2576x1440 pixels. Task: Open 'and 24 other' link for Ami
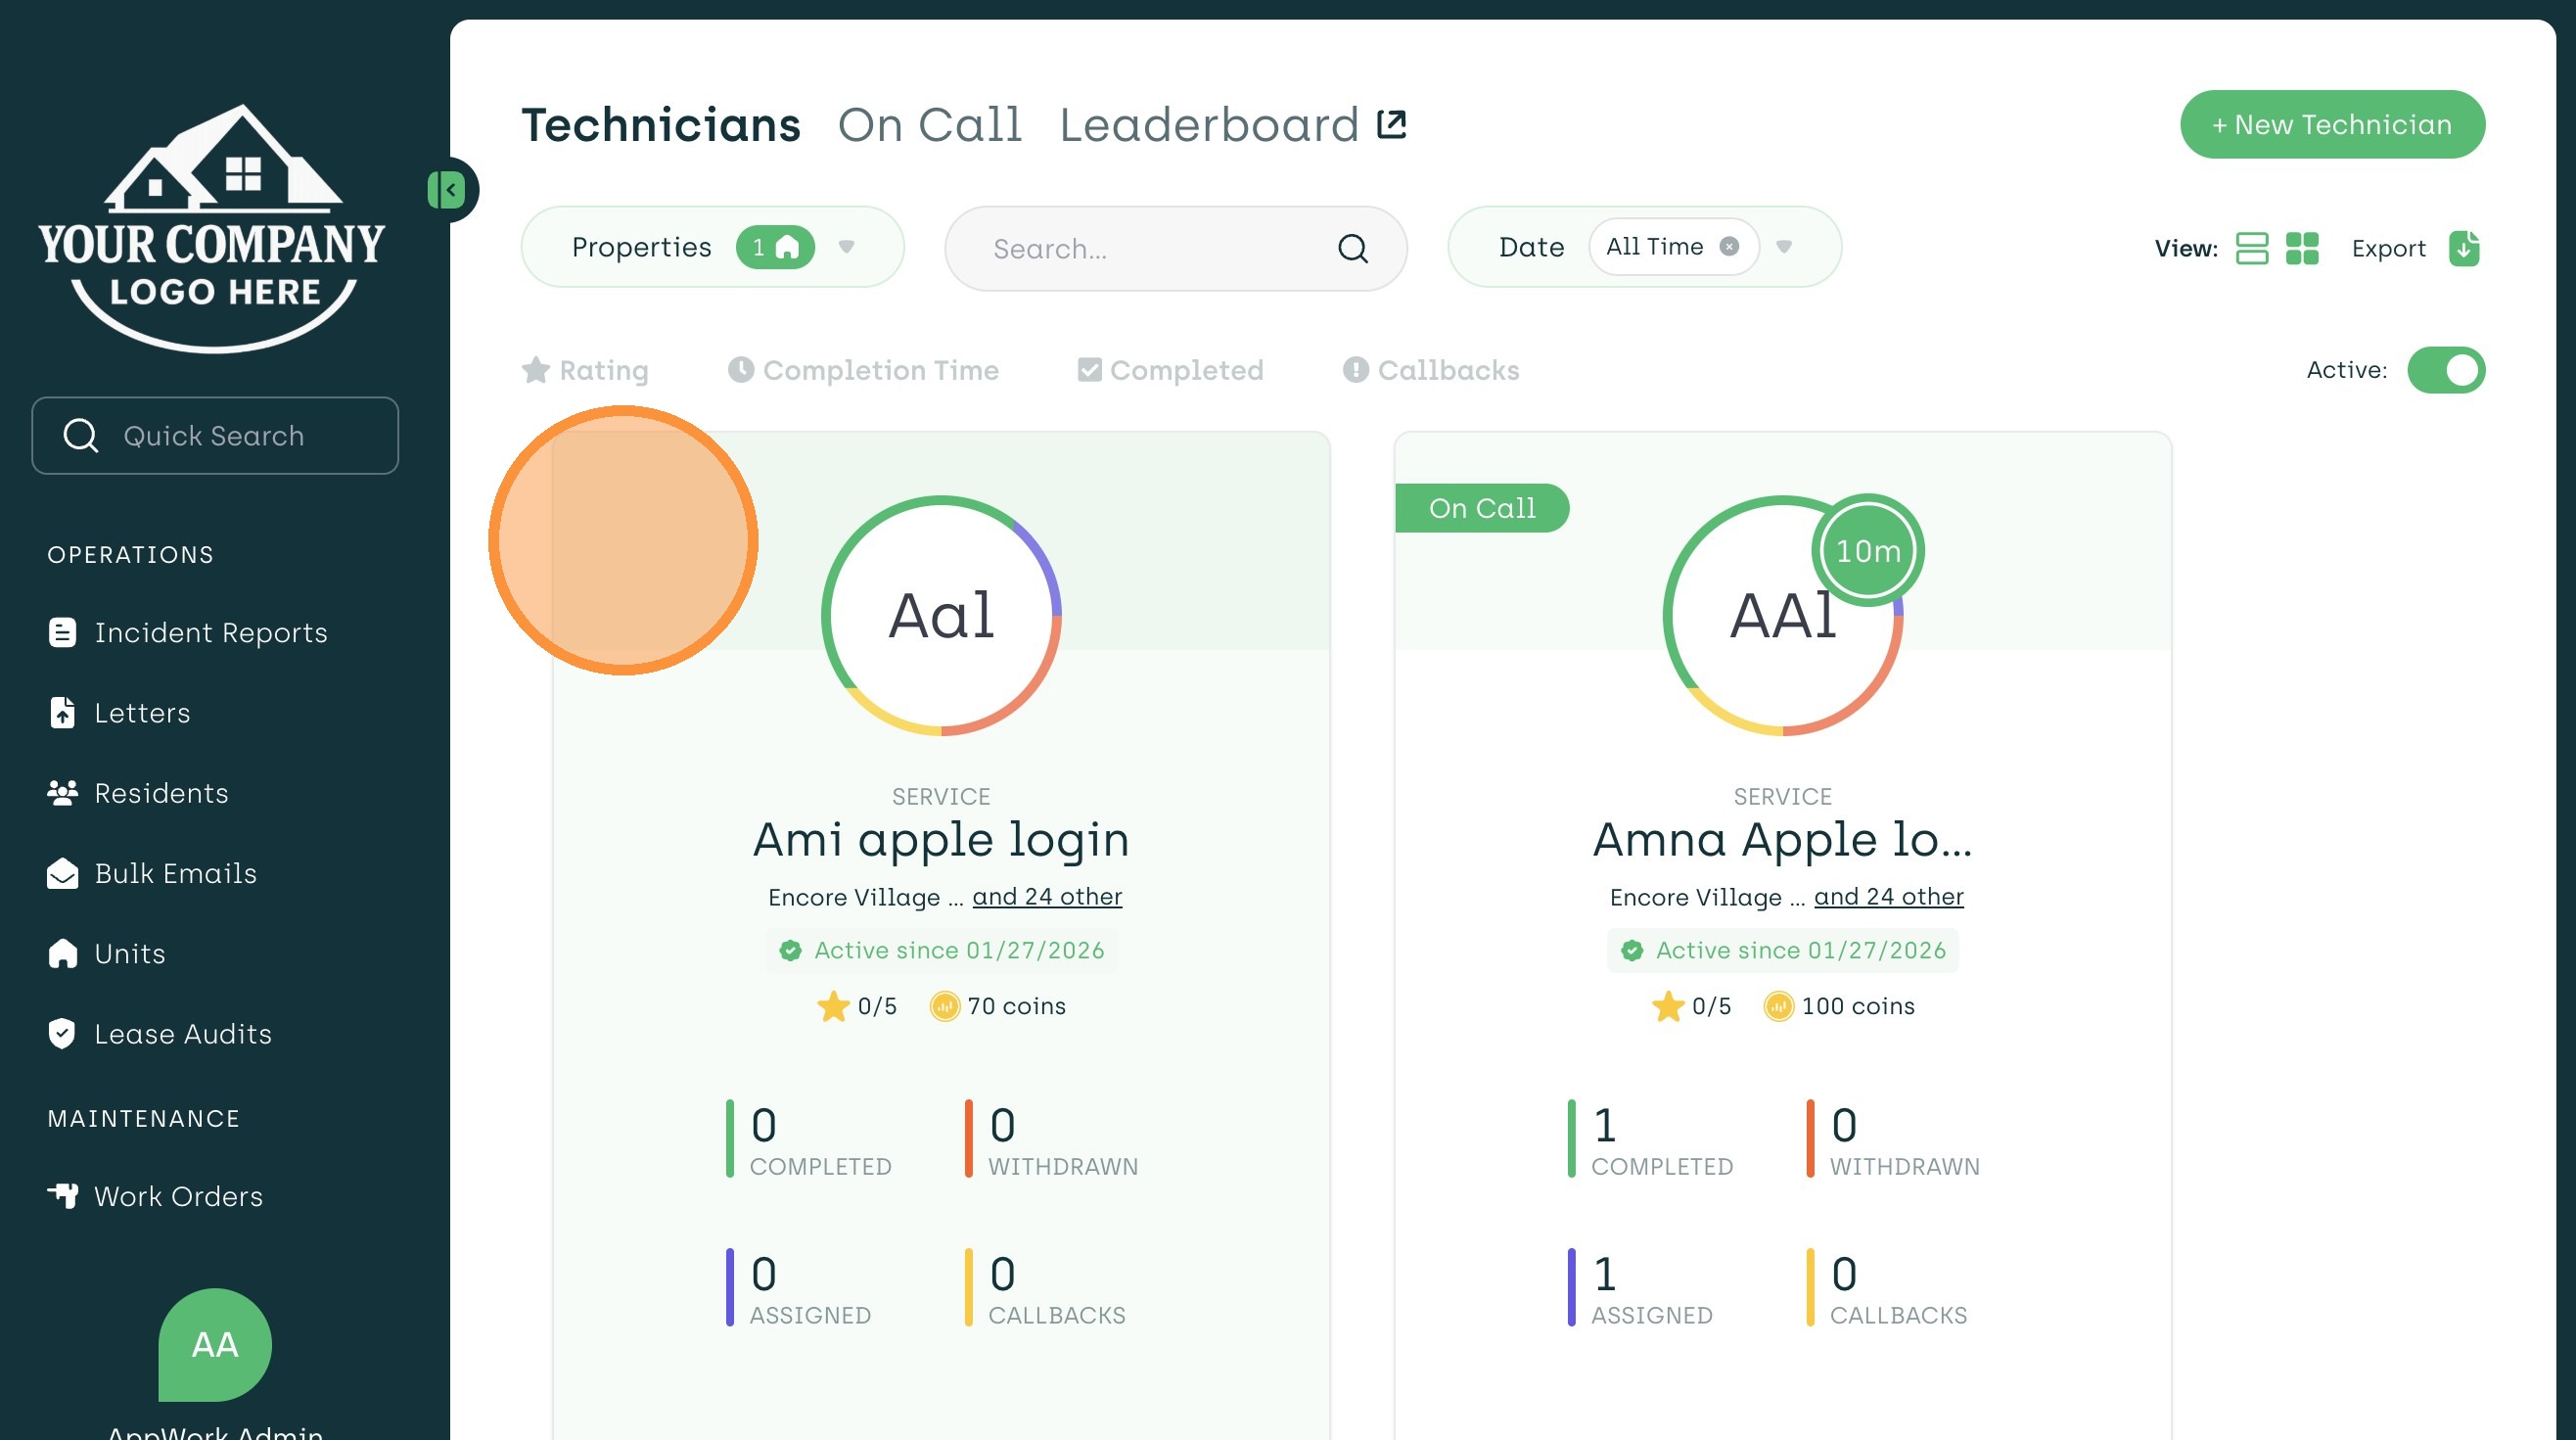[x=1046, y=897]
